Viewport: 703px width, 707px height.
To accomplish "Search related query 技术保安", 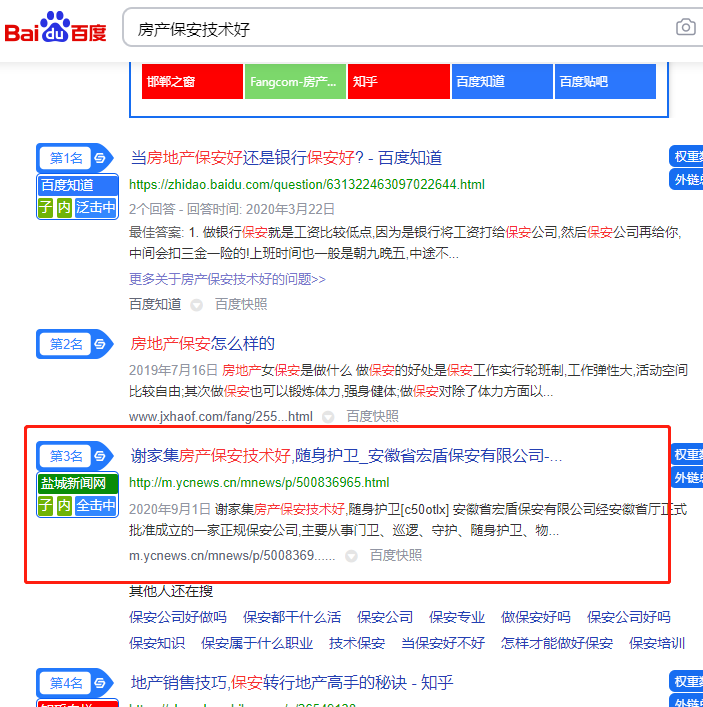I will (357, 643).
